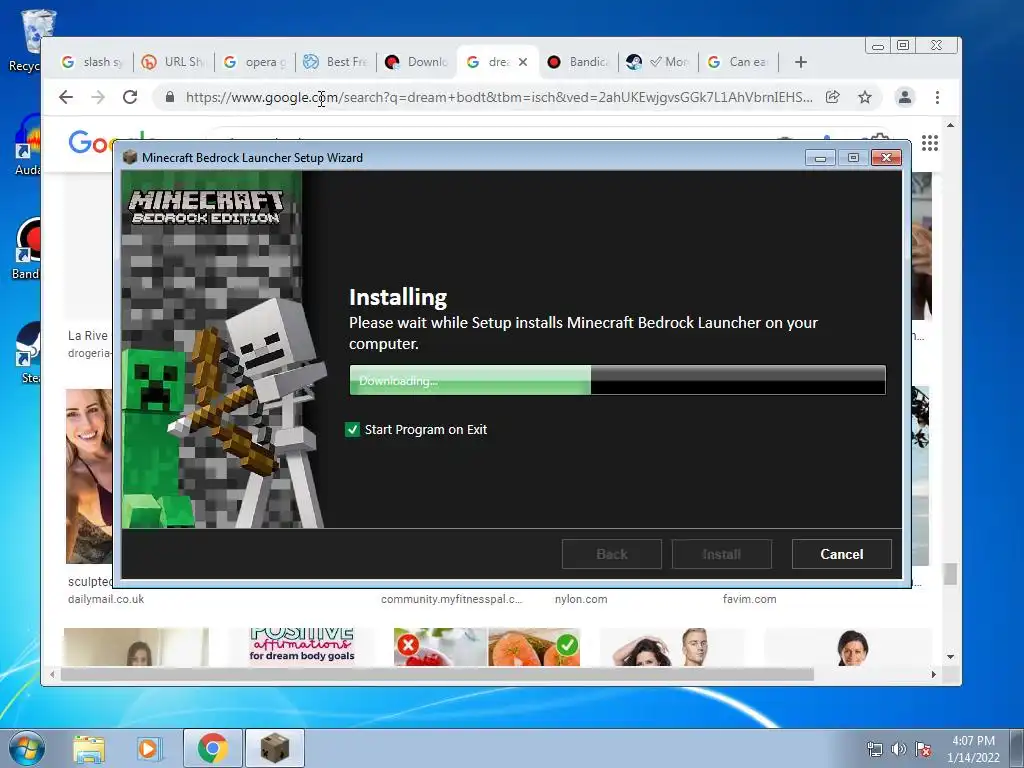Open the Google apps grid icon
The width and height of the screenshot is (1024, 768).
pyautogui.click(x=930, y=143)
